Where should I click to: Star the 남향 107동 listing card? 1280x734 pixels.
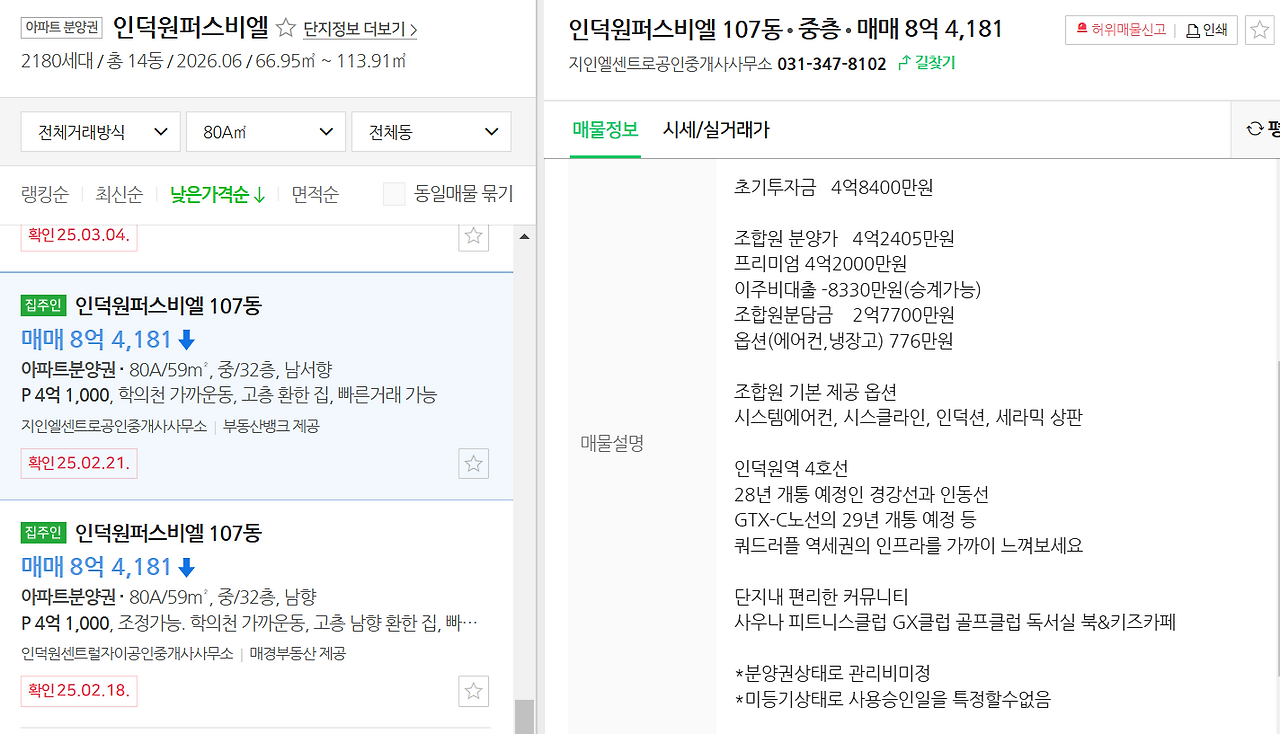pyautogui.click(x=472, y=691)
